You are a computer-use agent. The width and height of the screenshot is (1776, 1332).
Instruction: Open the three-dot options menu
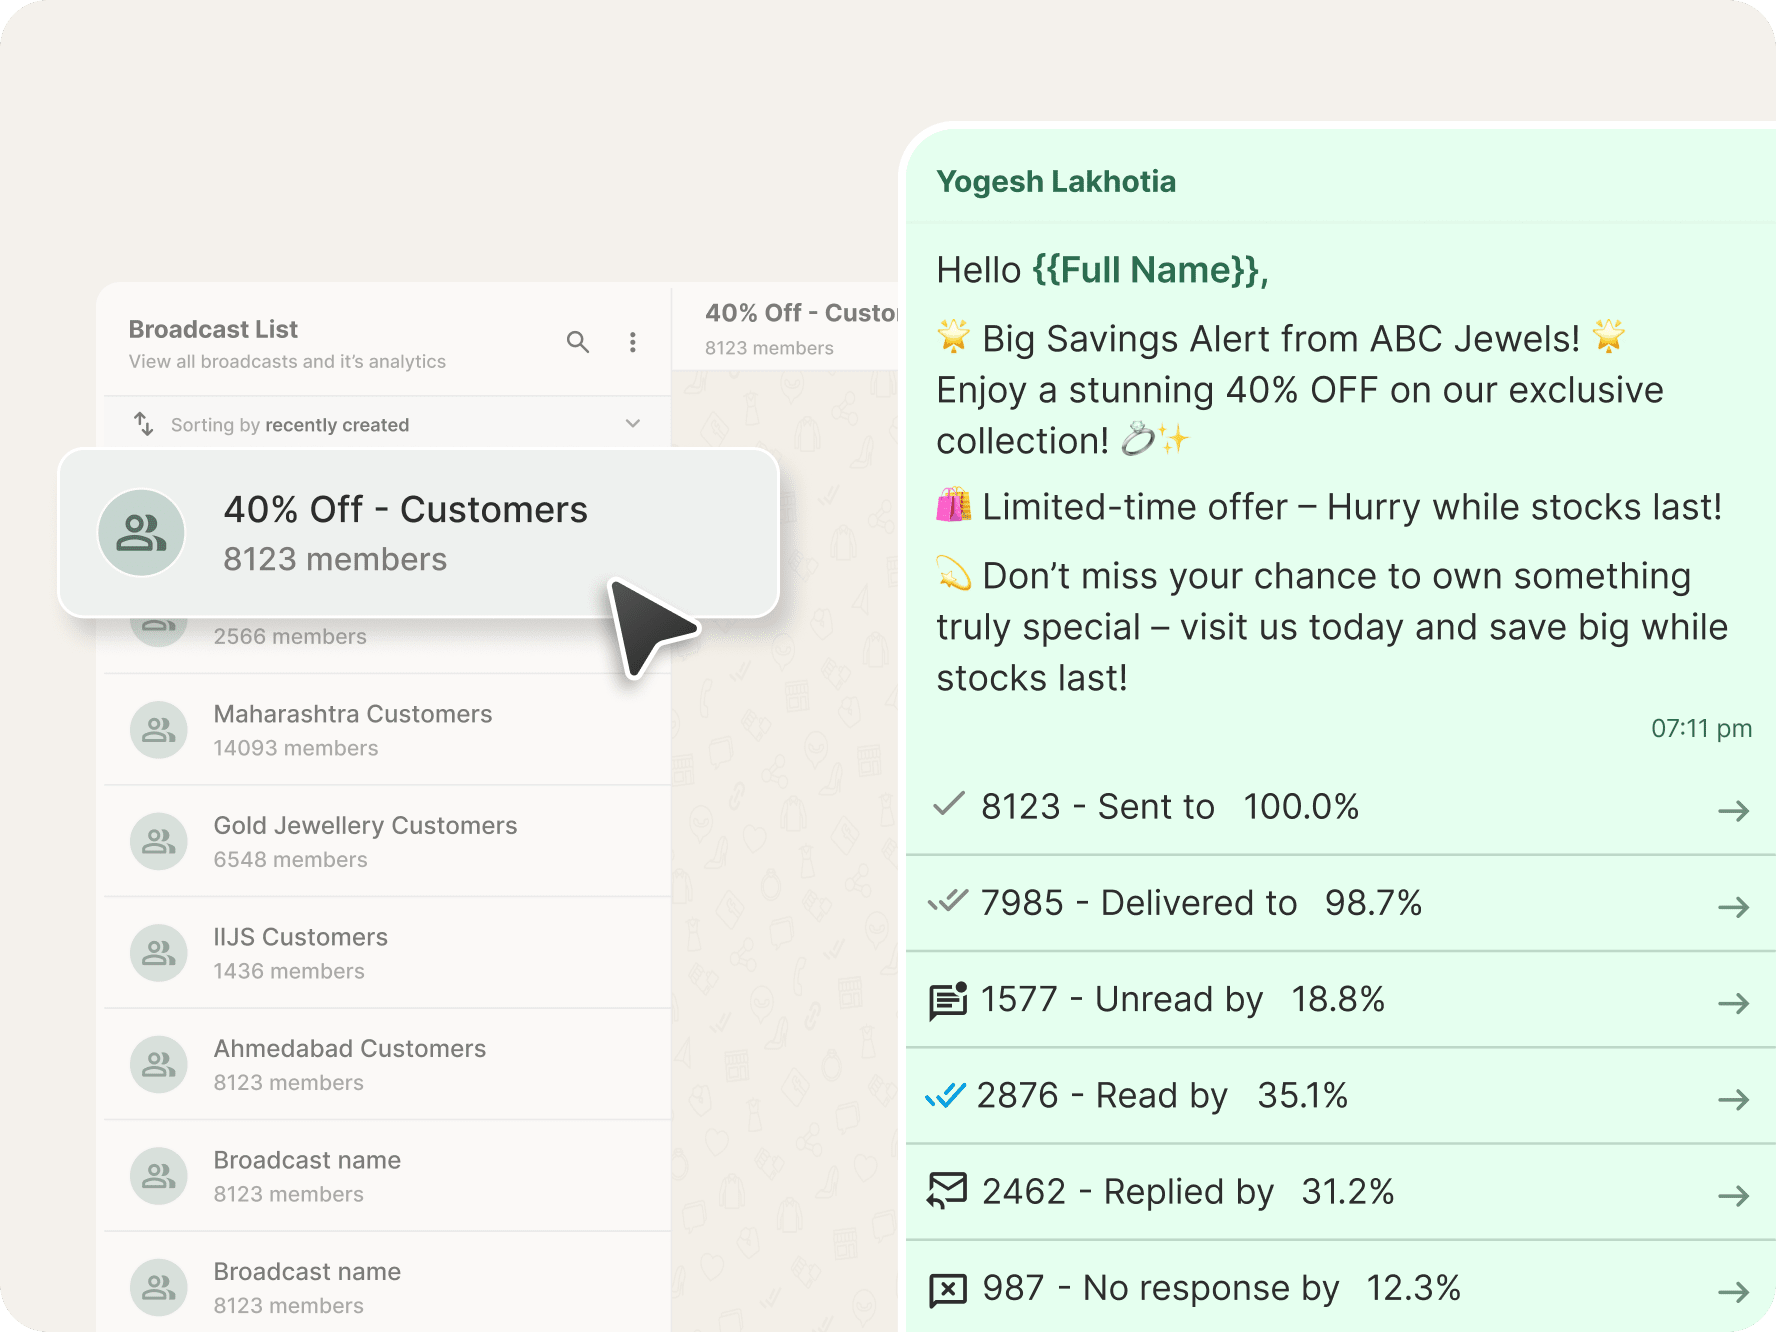point(633,342)
